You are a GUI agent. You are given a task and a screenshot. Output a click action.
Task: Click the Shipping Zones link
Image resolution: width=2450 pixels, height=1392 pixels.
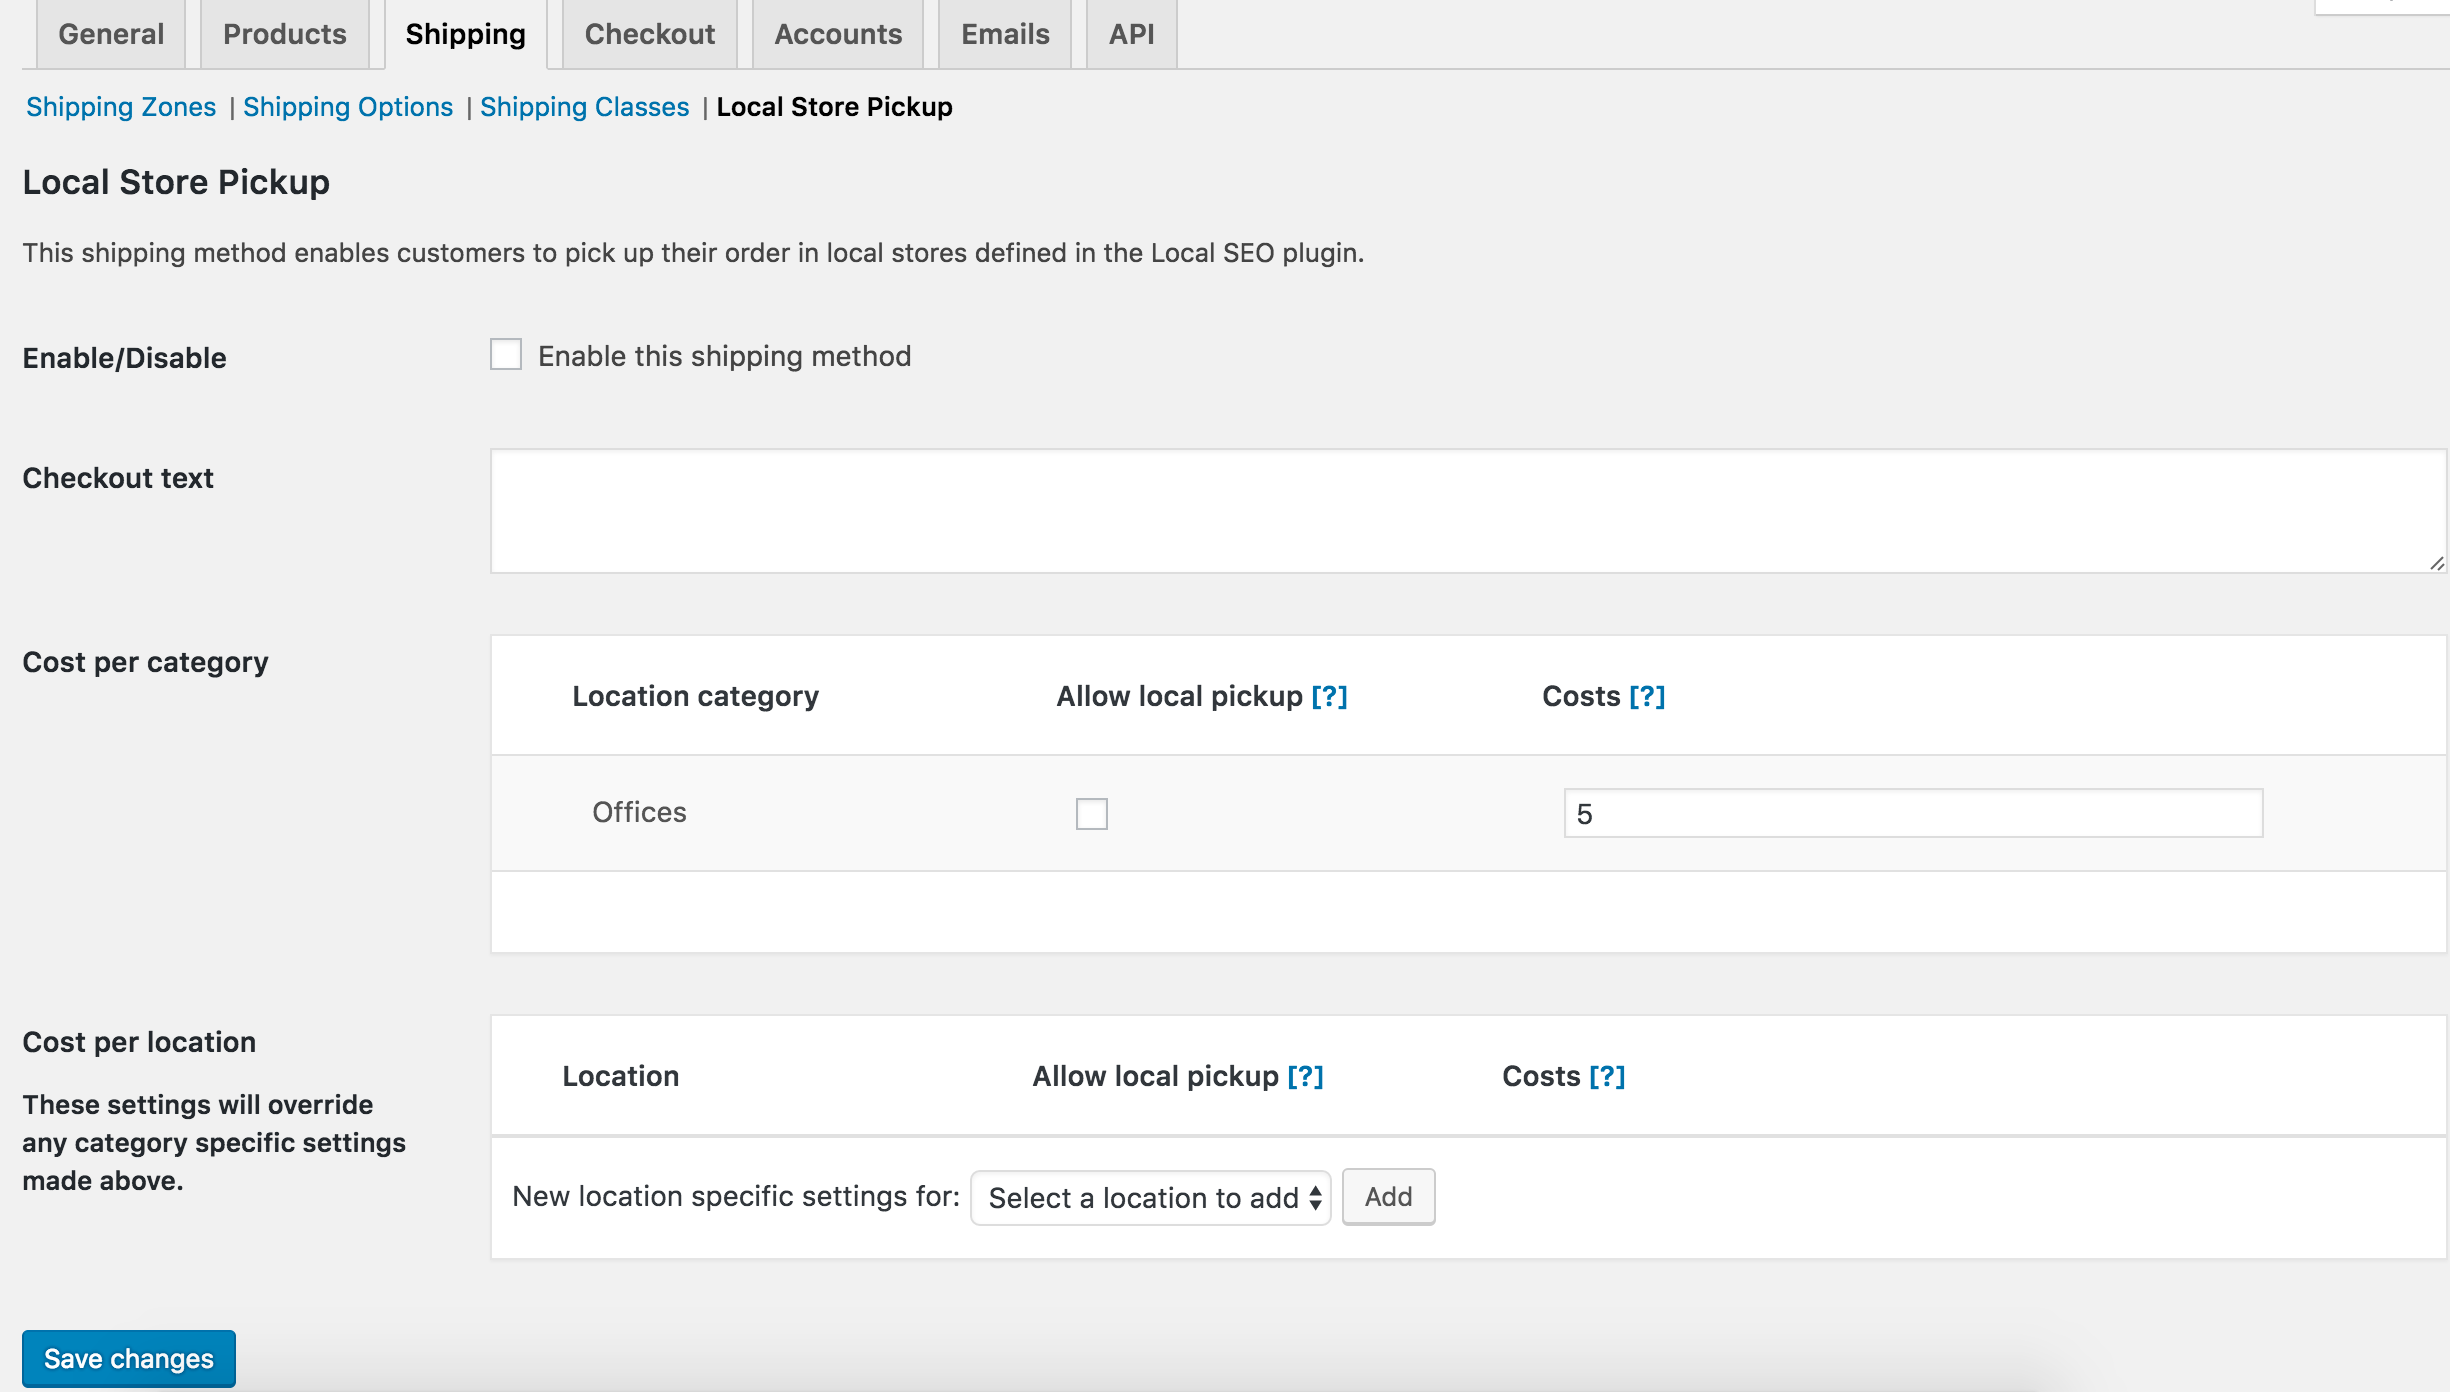[x=119, y=104]
